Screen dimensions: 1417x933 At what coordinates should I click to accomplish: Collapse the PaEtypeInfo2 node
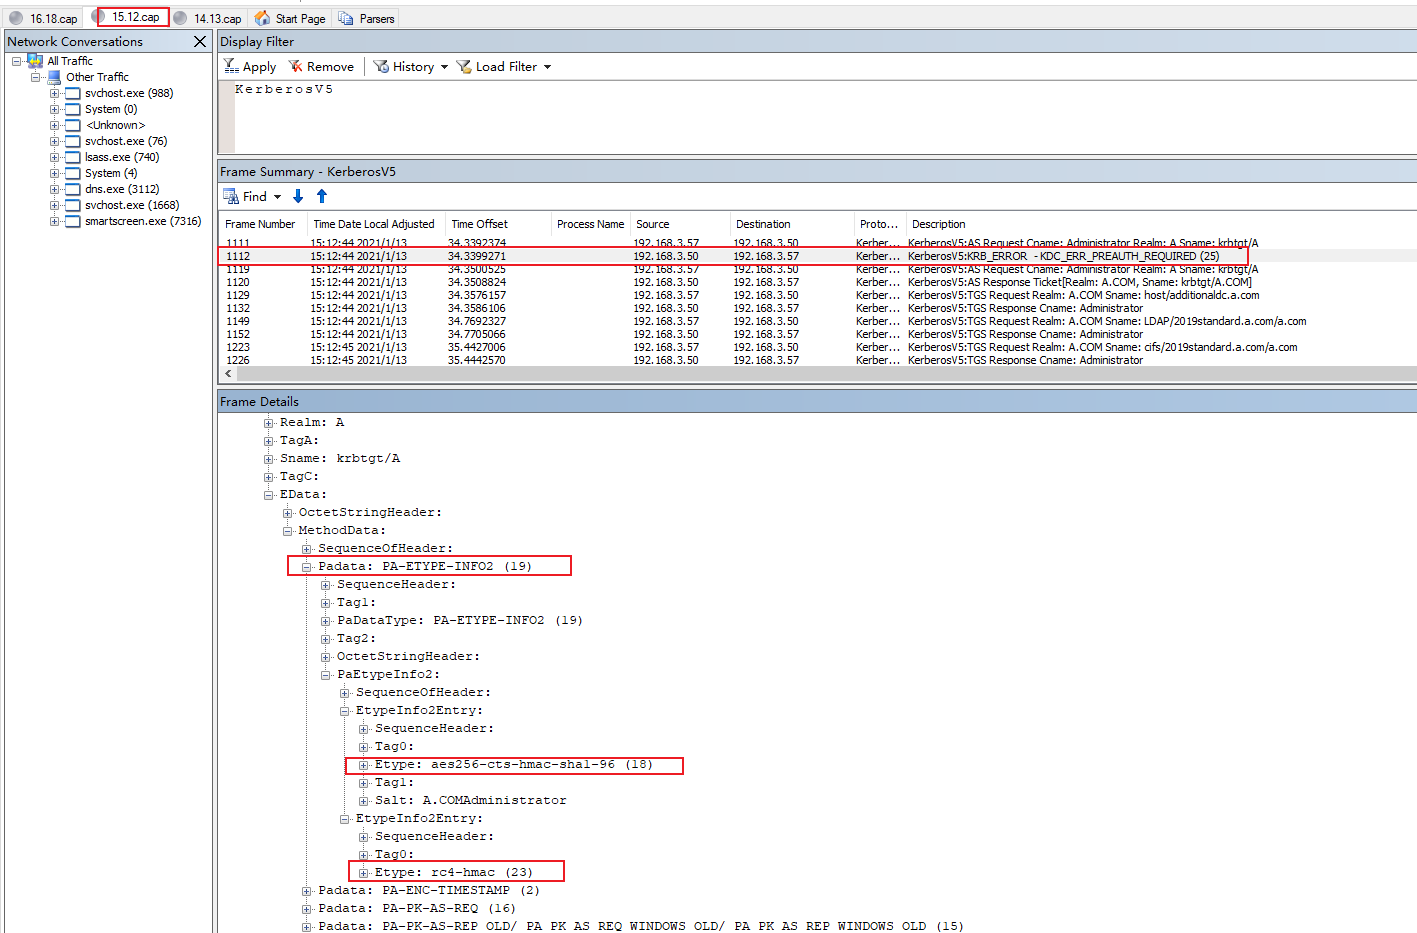[x=325, y=675]
